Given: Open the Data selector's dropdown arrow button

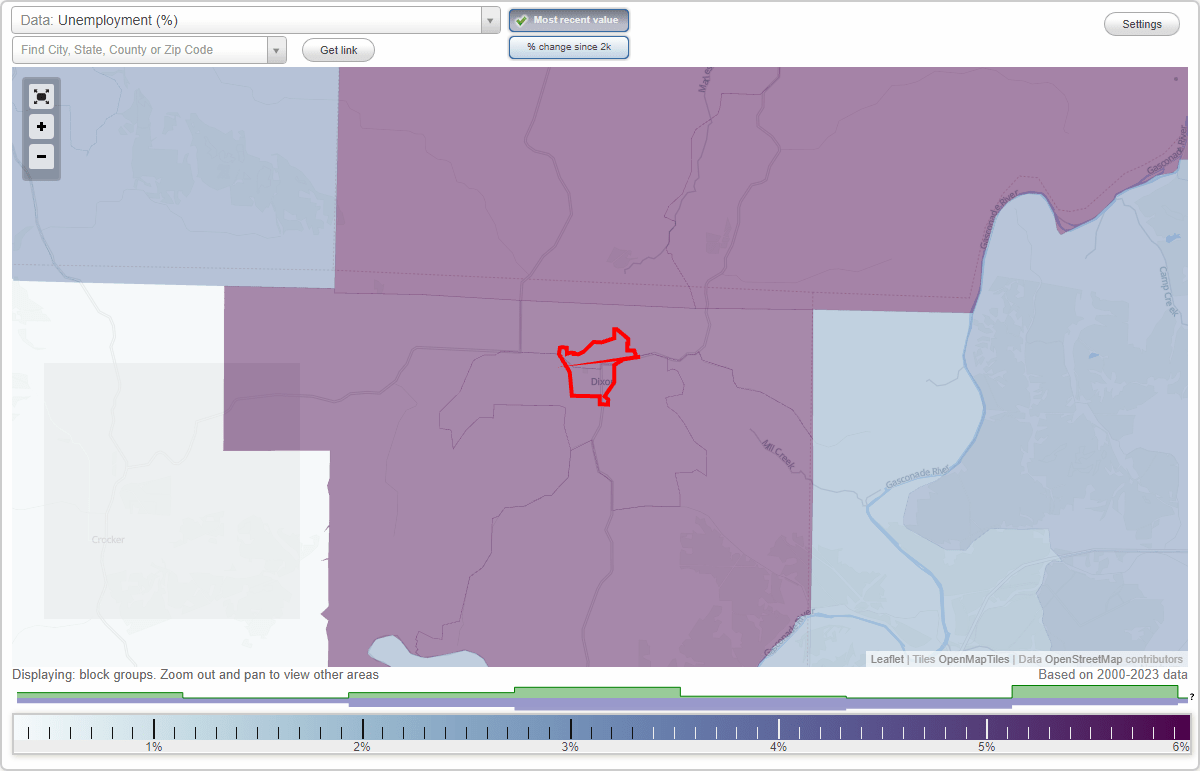Looking at the screenshot, I should coord(489,19).
